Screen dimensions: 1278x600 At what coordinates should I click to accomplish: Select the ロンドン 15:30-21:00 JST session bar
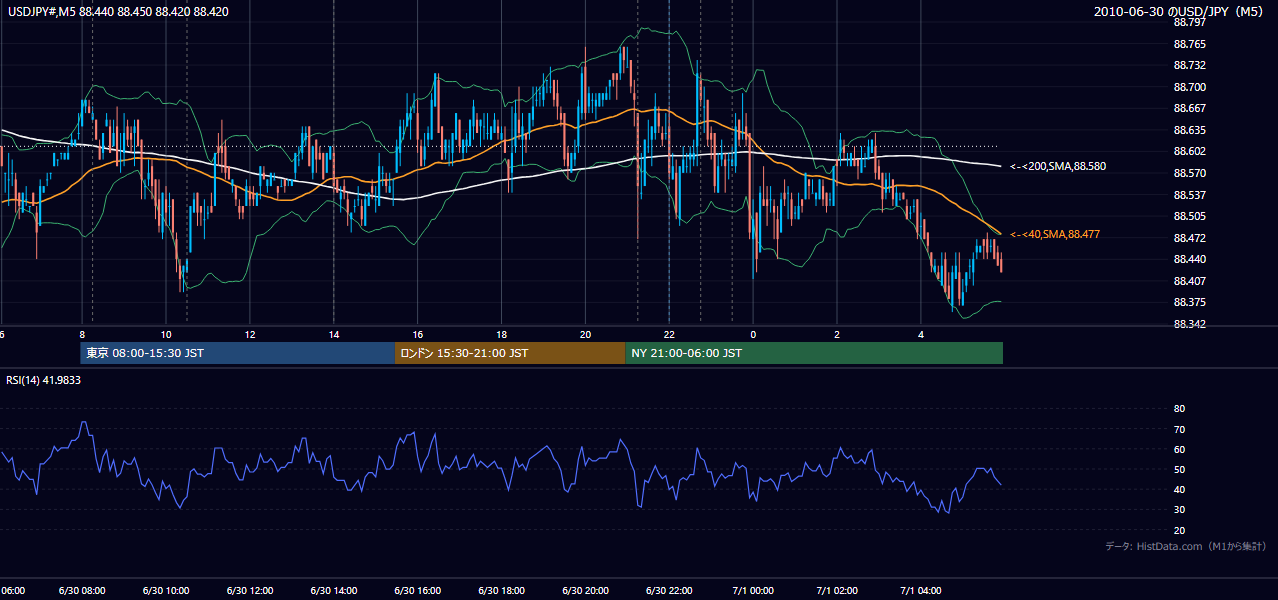[x=510, y=353]
